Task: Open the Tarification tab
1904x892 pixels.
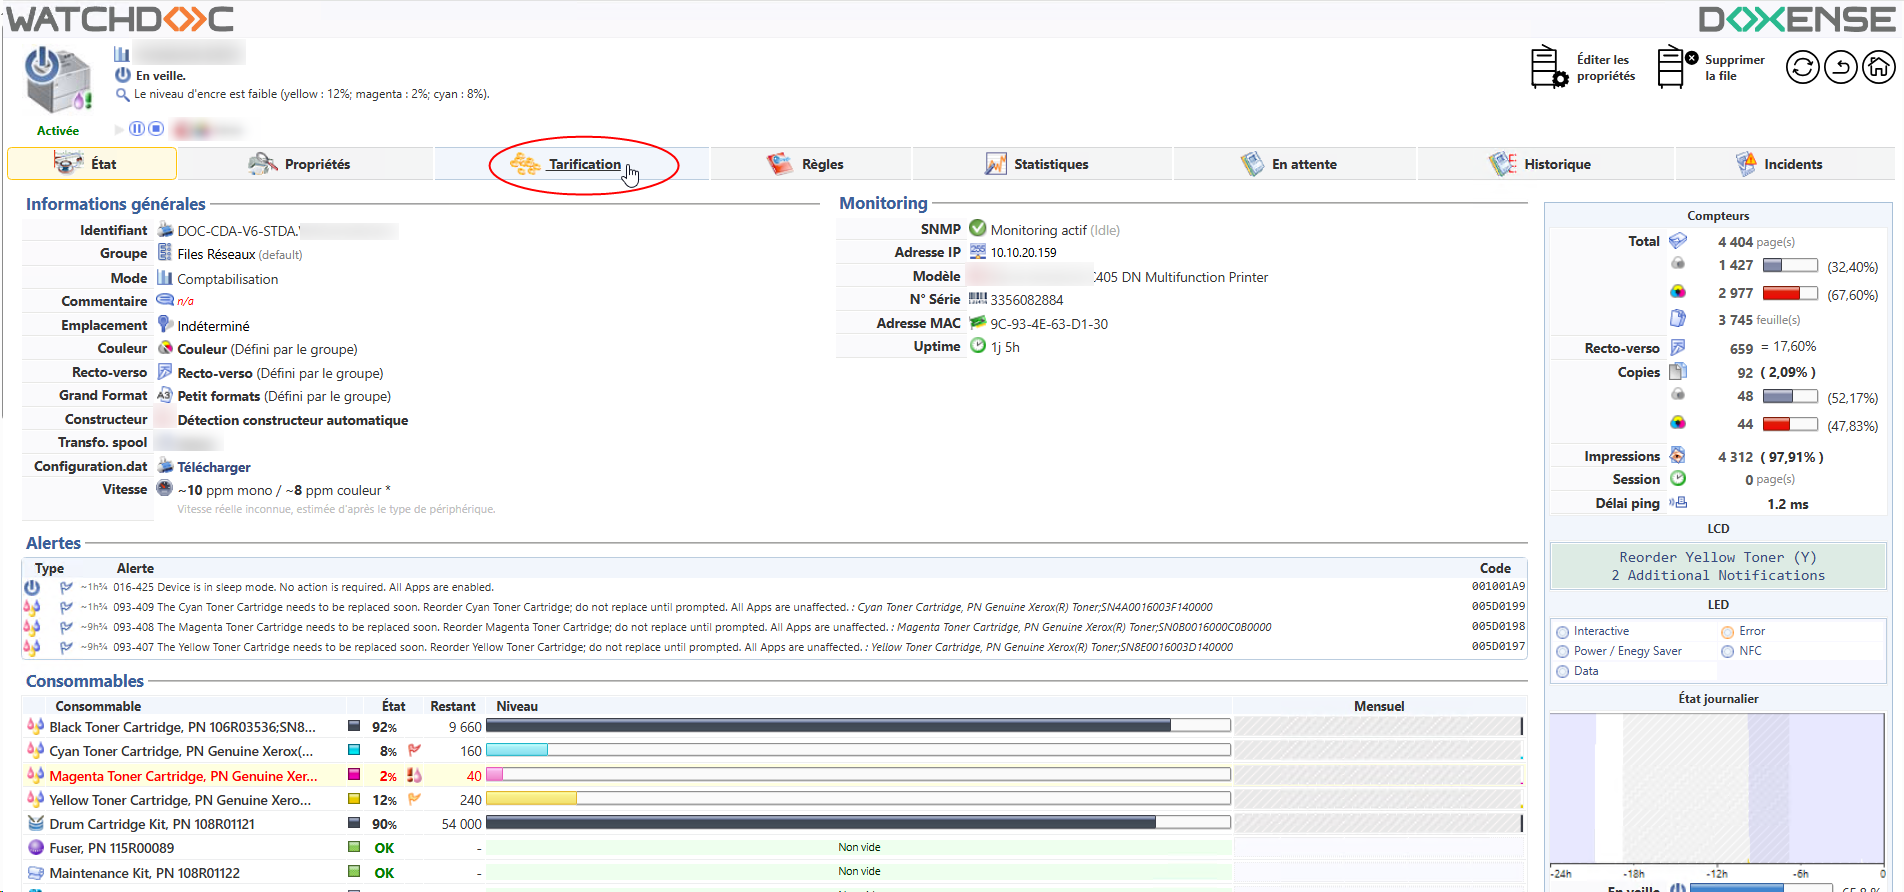Action: 584,164
